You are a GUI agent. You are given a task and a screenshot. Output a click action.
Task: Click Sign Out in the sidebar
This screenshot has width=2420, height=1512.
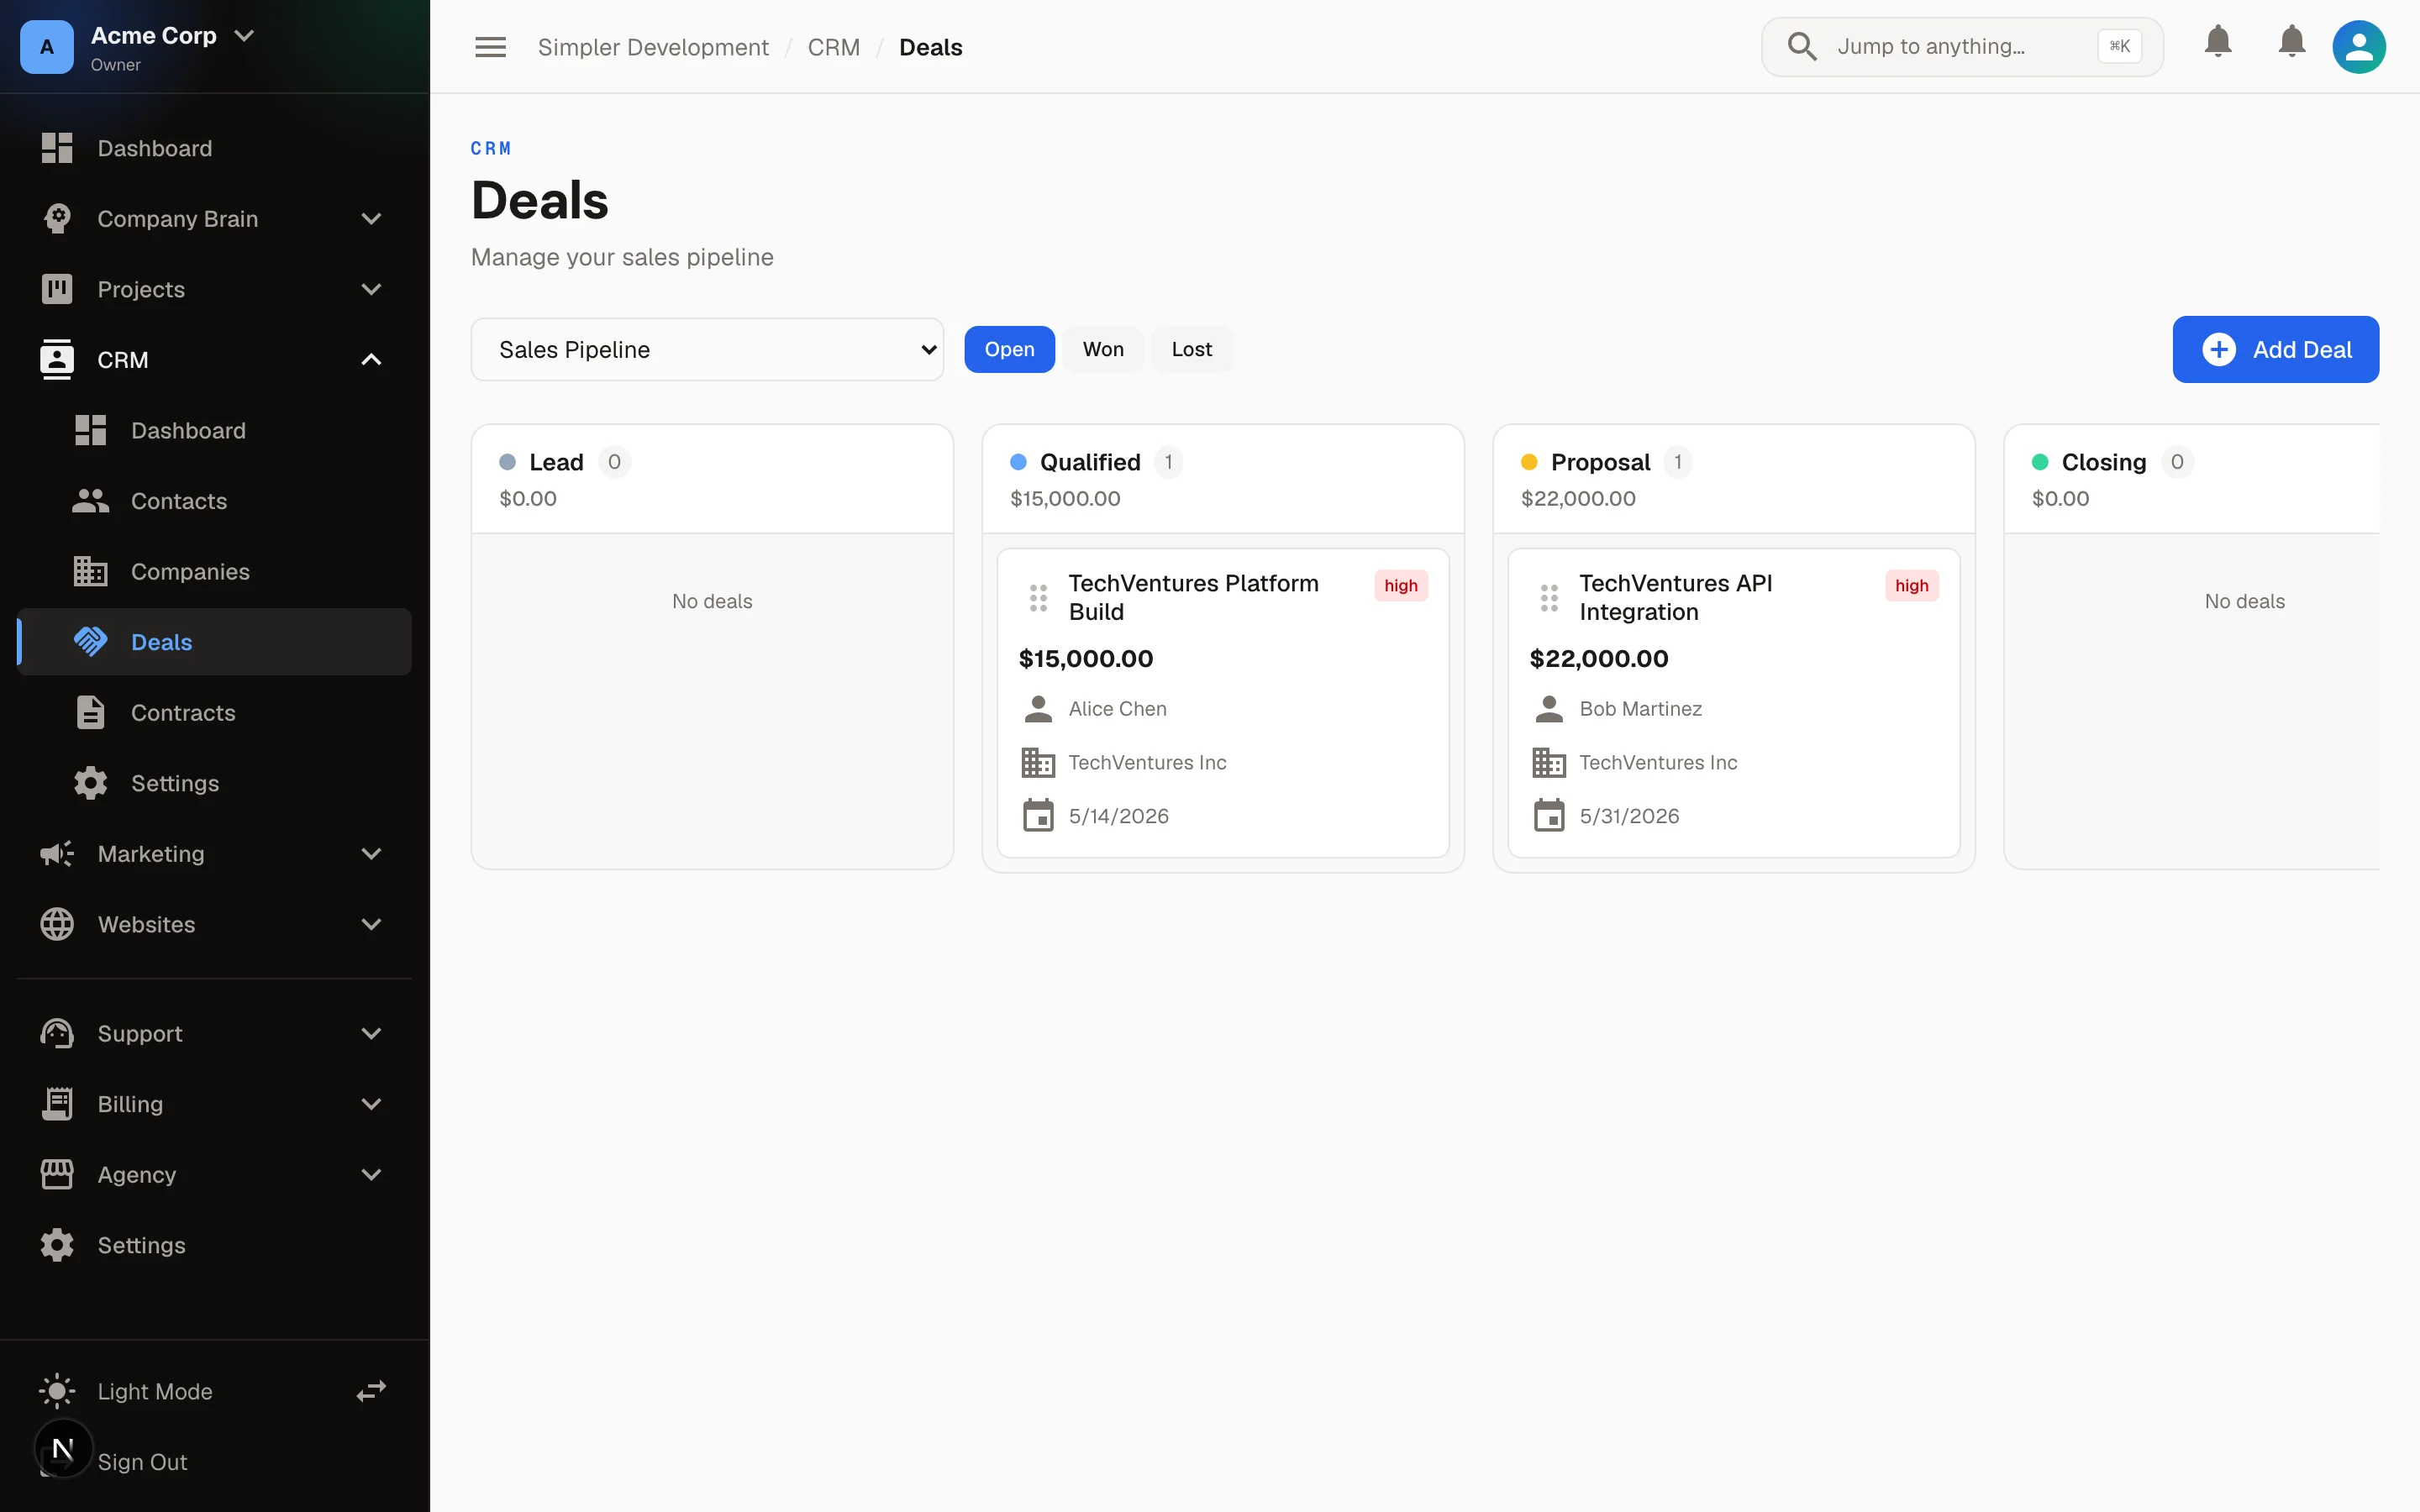point(142,1462)
